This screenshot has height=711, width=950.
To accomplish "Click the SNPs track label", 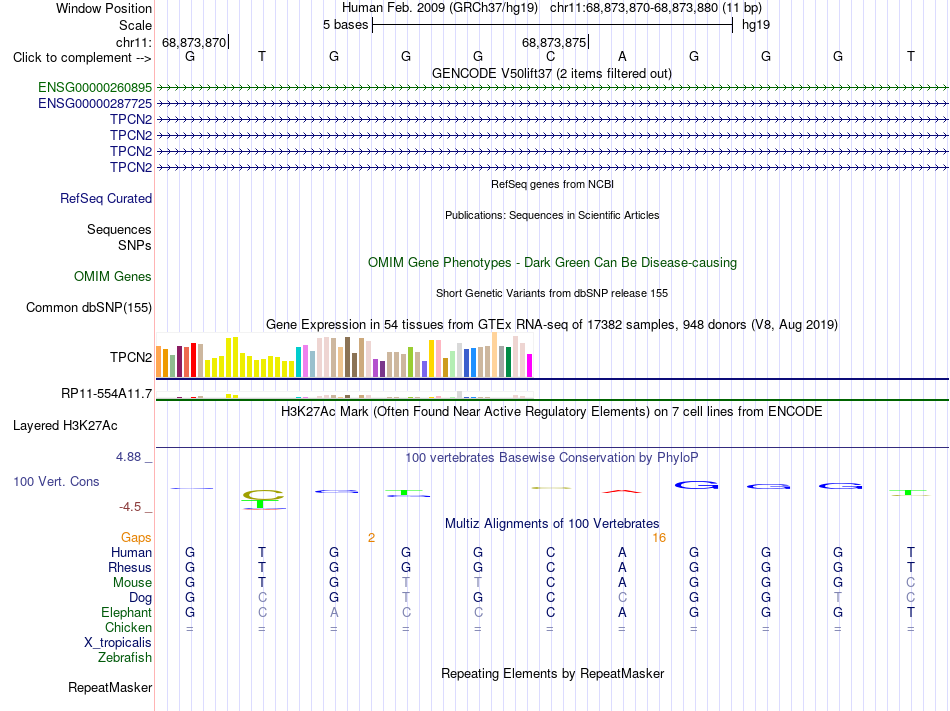I will [135, 246].
